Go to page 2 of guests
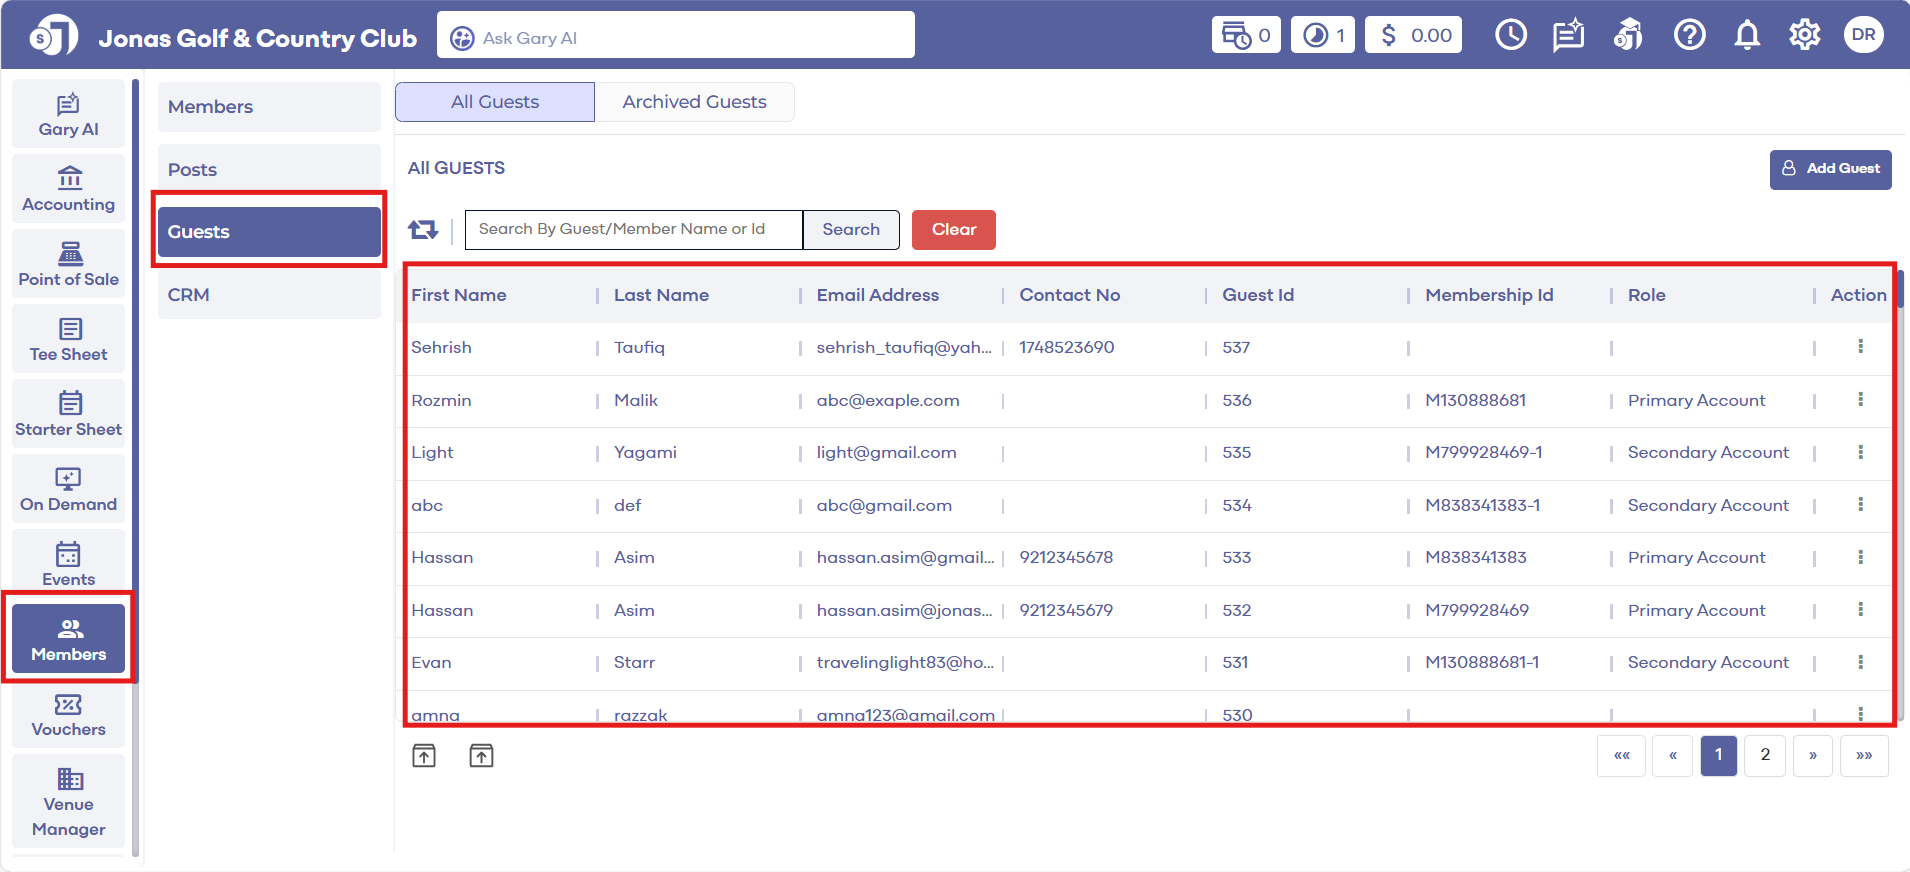This screenshot has height=872, width=1910. click(1765, 755)
